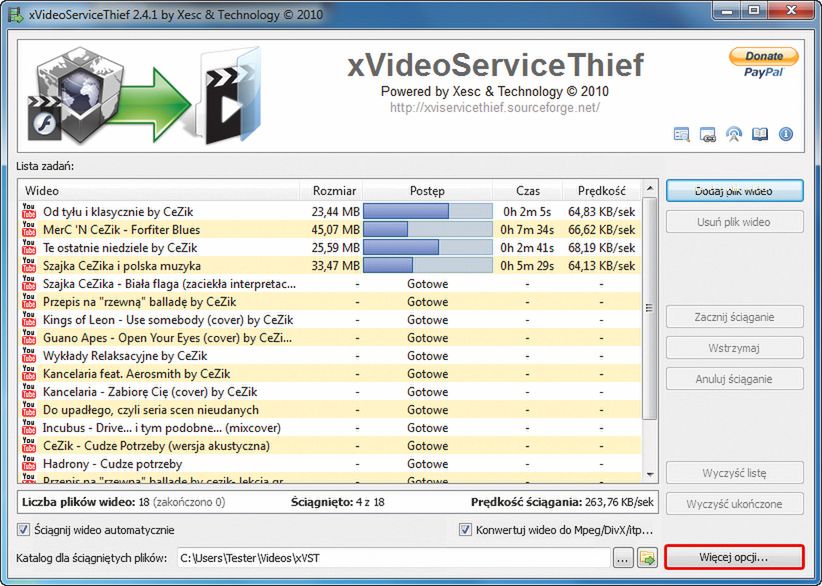Click progress bar of MerC 'N CeZik row
Viewport: 822px width, 586px height.
pyautogui.click(x=428, y=229)
